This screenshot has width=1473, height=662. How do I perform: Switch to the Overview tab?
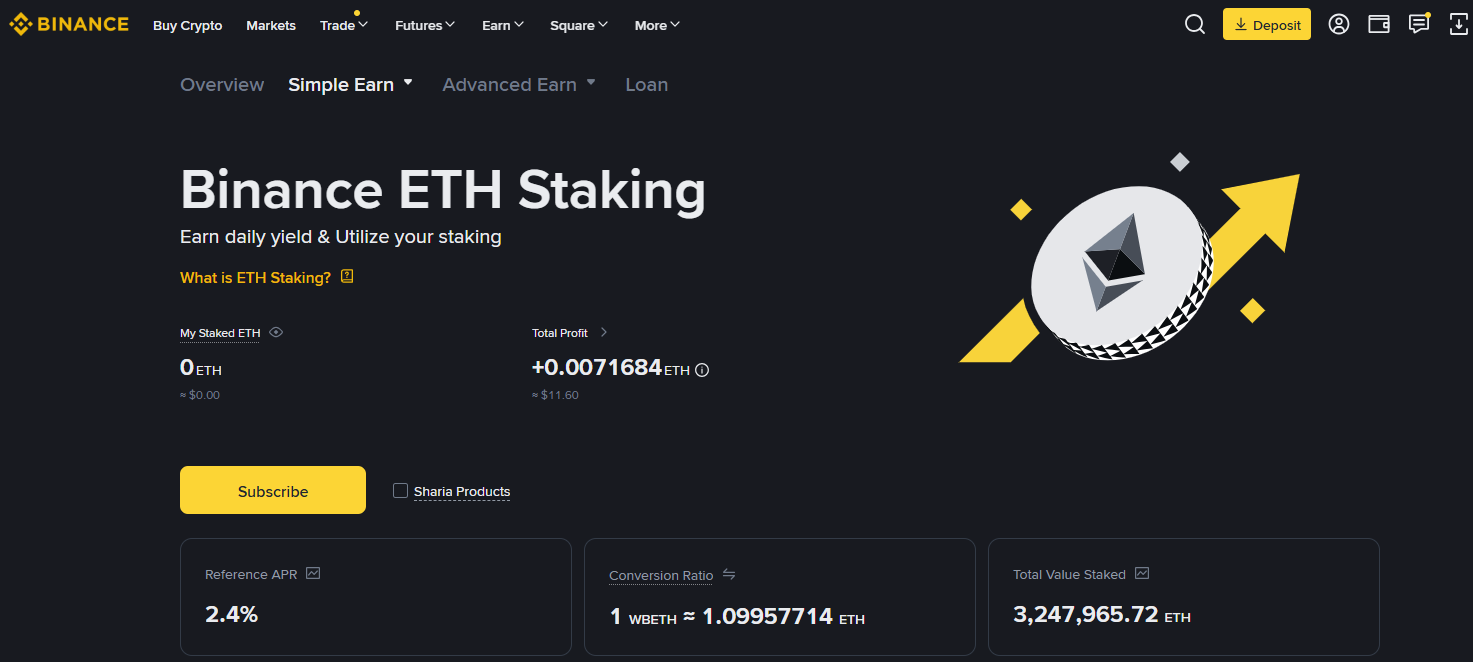point(222,85)
